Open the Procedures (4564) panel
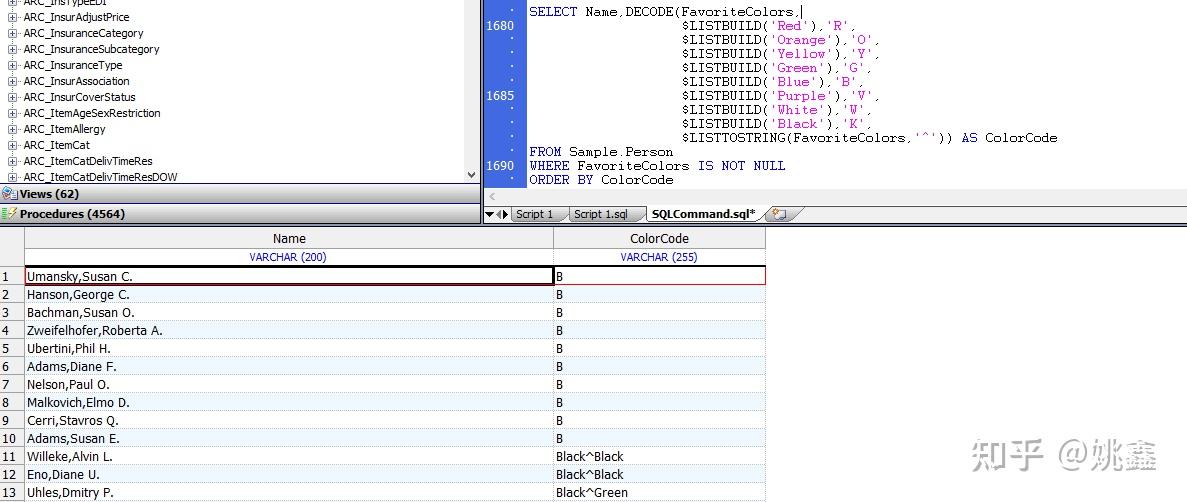Viewport: 1187px width, 502px height. 239,214
